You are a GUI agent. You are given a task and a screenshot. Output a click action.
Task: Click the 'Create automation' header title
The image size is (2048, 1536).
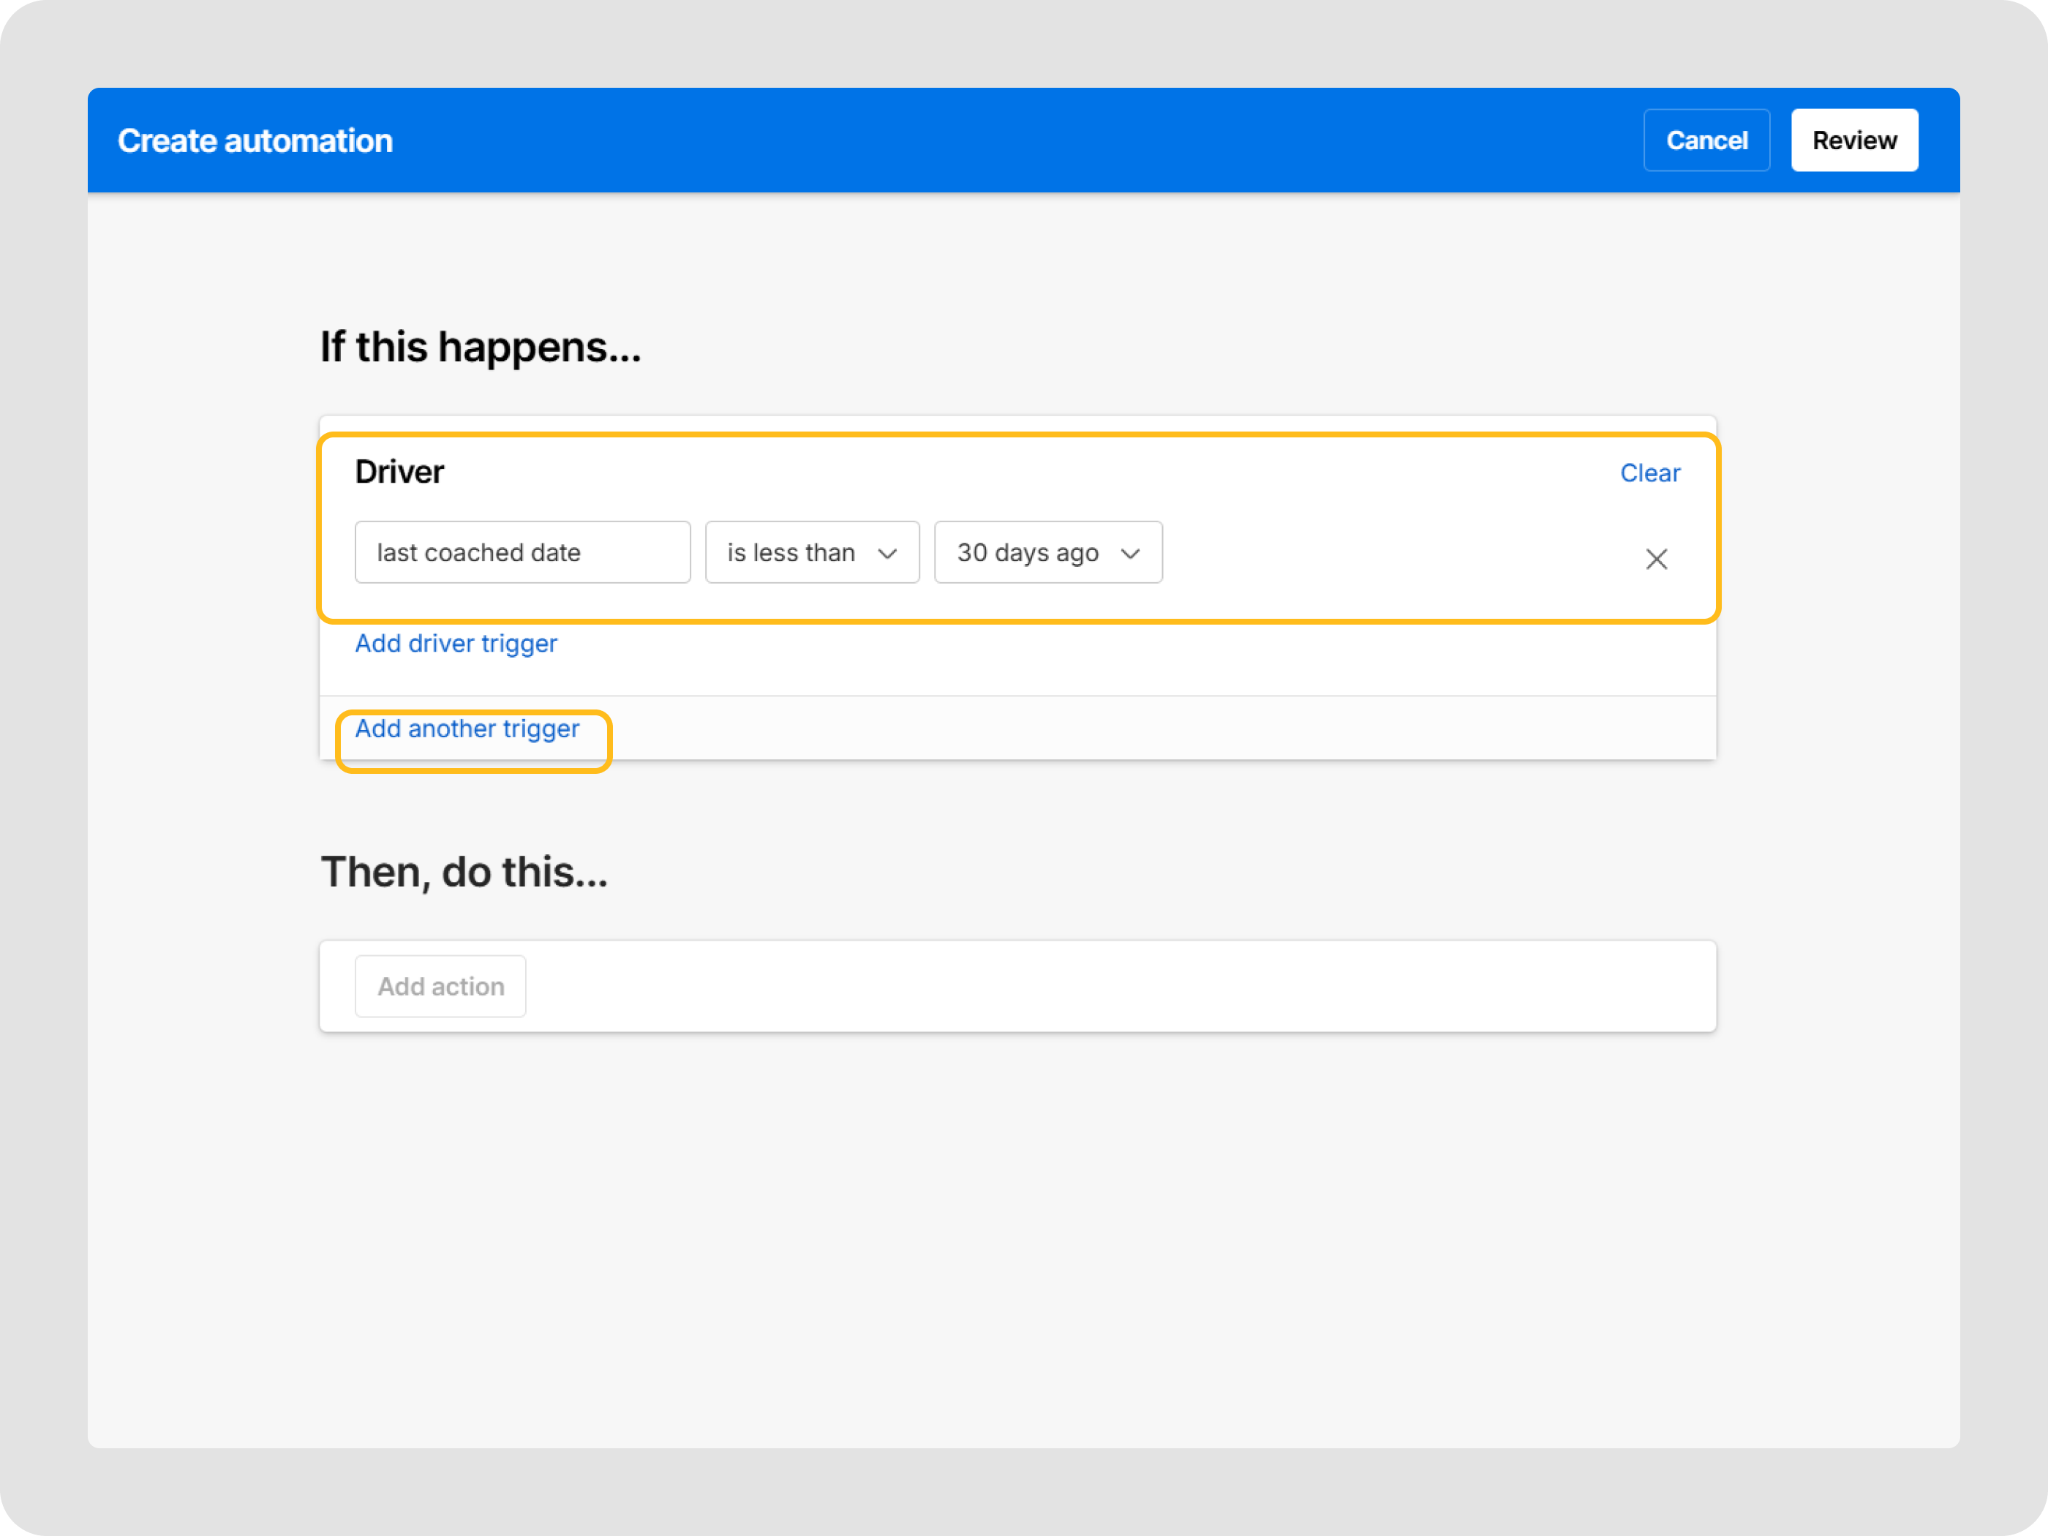pos(255,141)
